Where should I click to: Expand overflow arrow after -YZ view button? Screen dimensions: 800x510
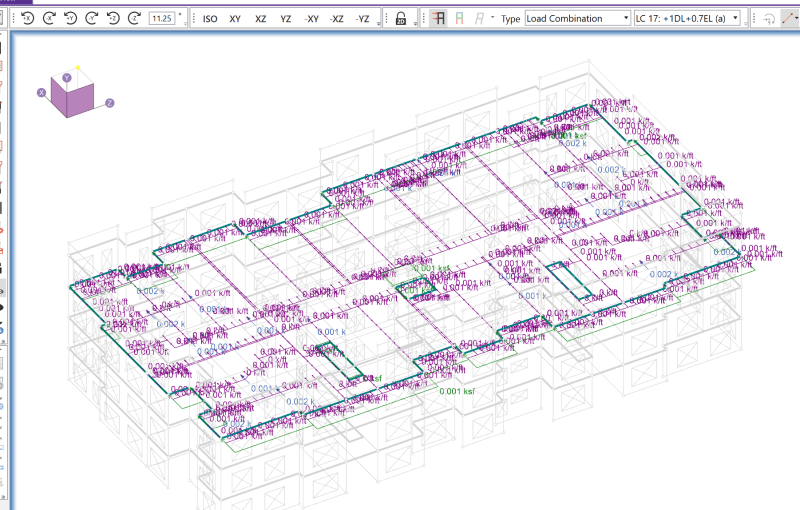coord(379,23)
